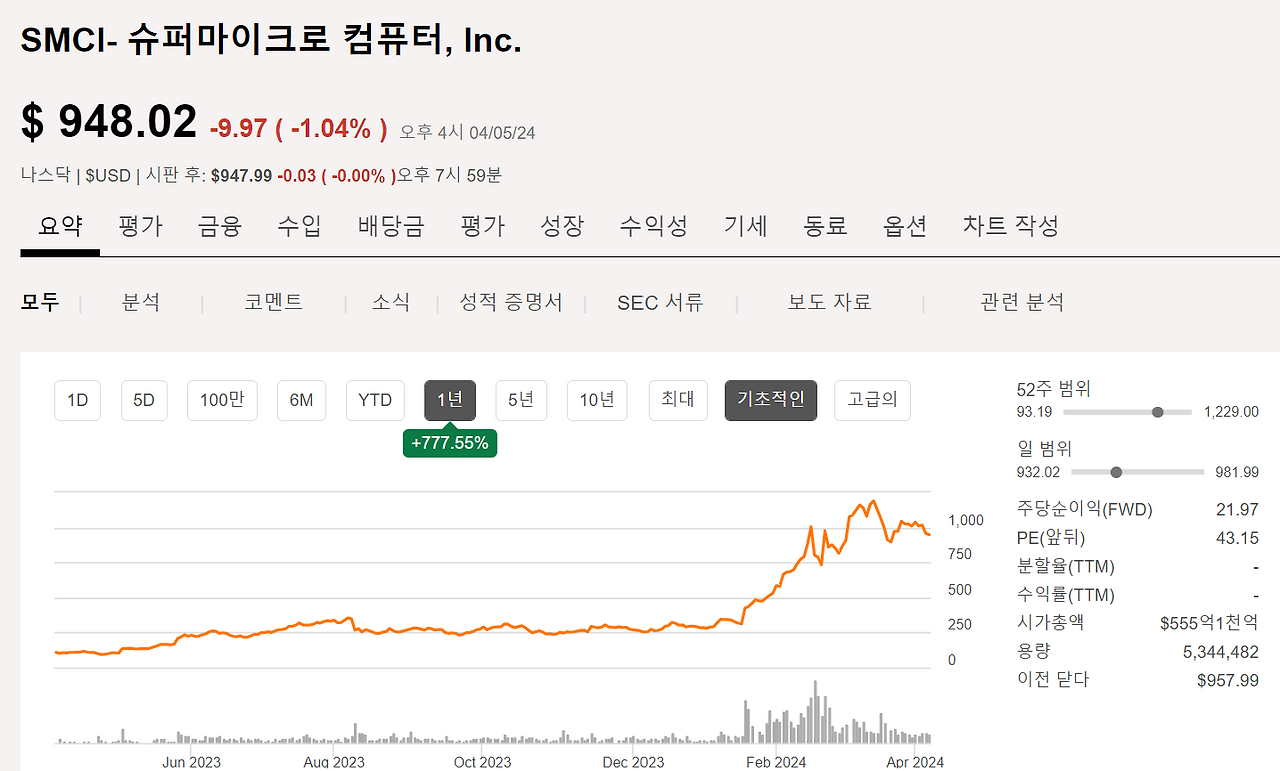The width and height of the screenshot is (1280, 771).
Task: Click the 시가총액 value $555억1천억
Action: click(1209, 623)
